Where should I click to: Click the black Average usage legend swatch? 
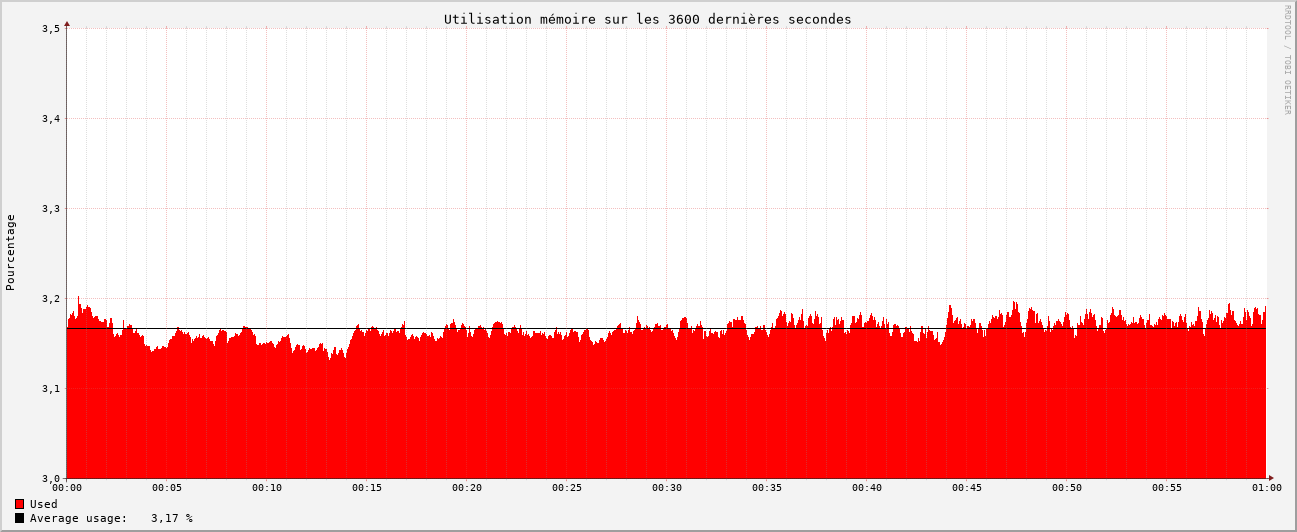coord(19,518)
